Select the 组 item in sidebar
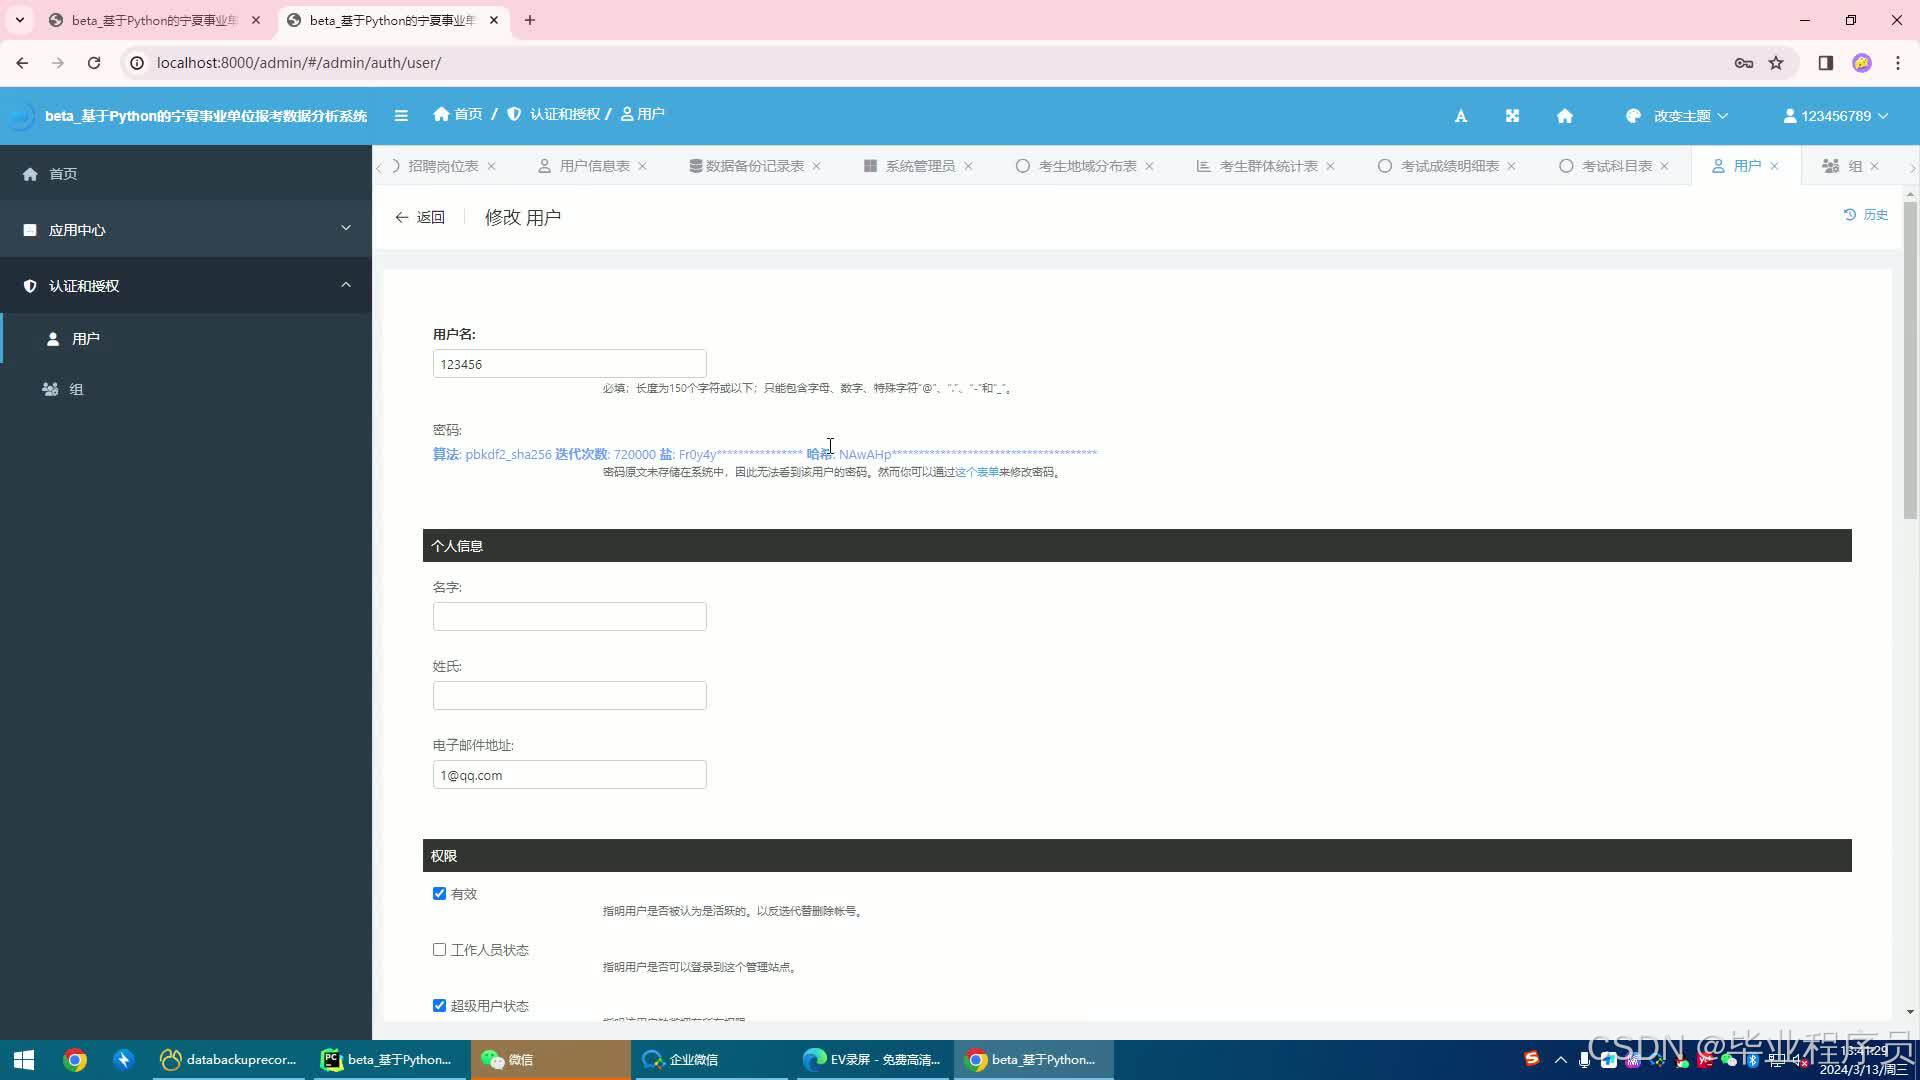 pyautogui.click(x=76, y=390)
